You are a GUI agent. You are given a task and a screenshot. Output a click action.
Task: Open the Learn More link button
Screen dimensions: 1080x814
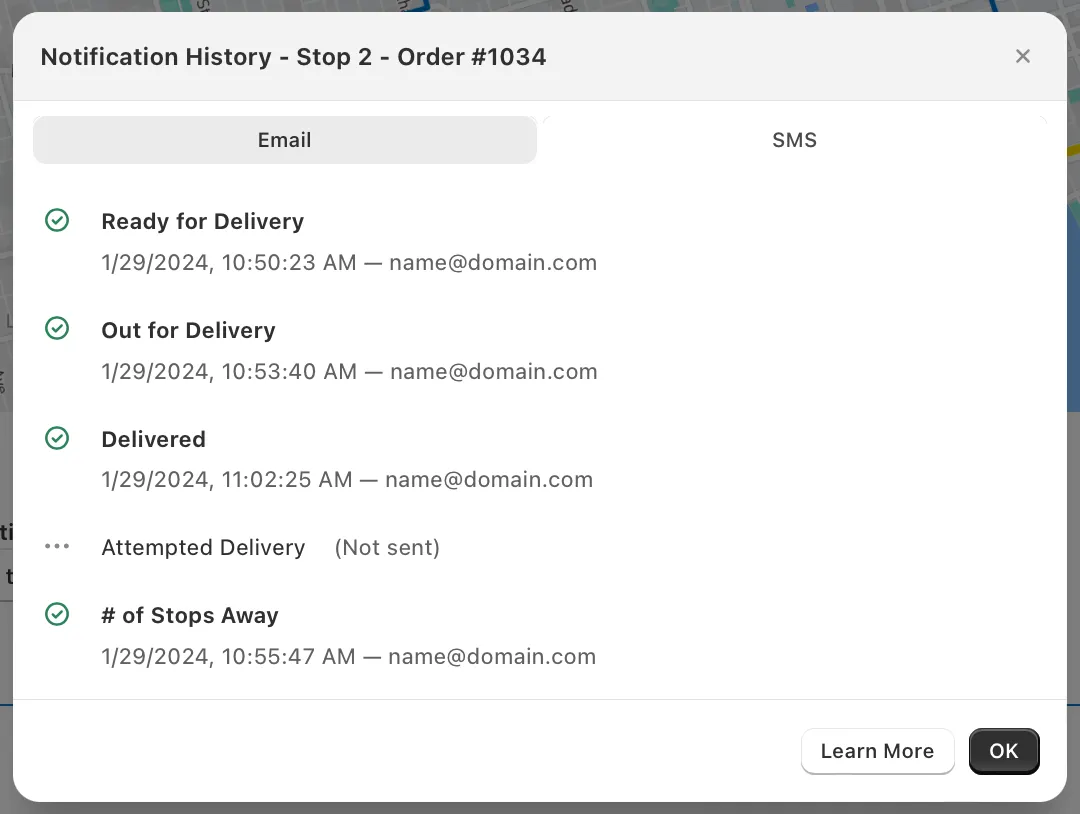[878, 751]
